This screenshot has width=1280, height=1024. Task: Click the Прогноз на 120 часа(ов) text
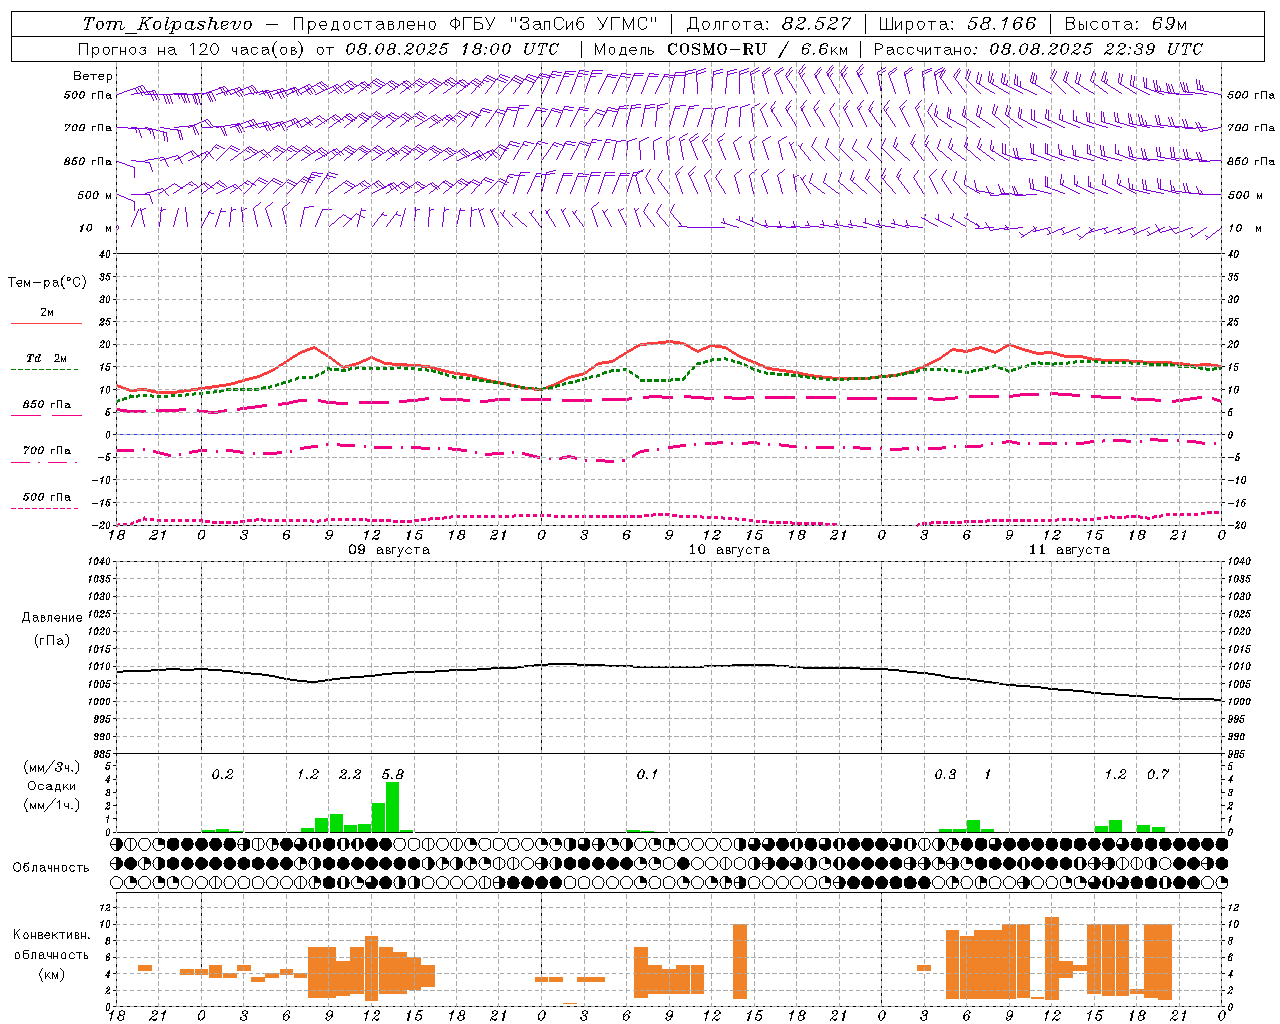click(x=193, y=49)
